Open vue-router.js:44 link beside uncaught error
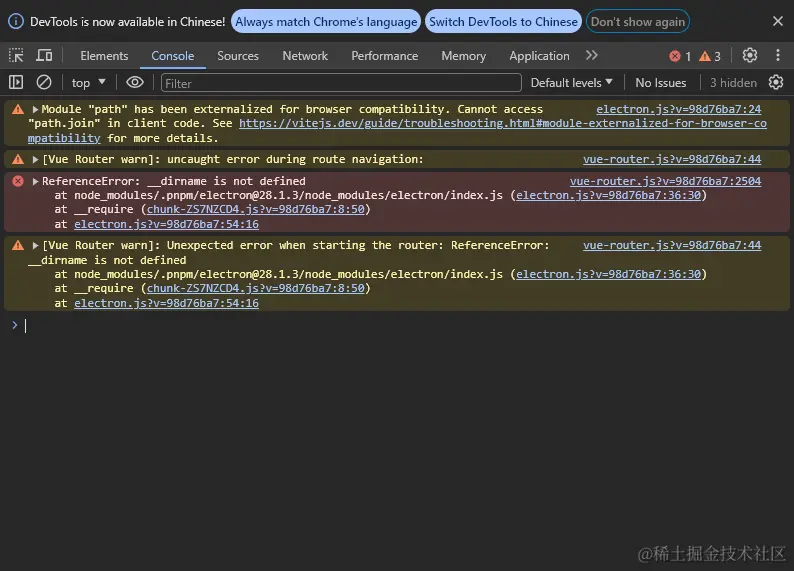 (672, 159)
